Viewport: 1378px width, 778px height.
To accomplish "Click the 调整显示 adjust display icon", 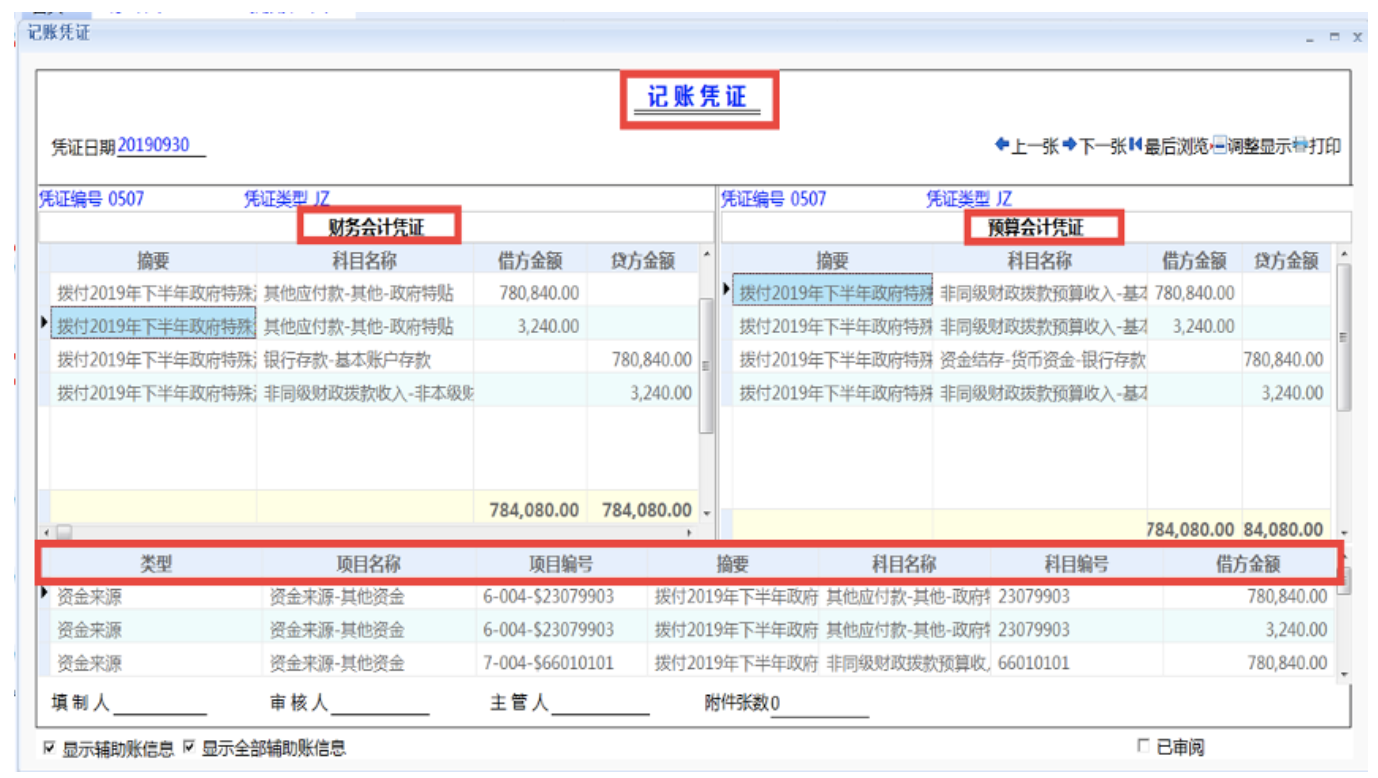I will [x=1219, y=146].
